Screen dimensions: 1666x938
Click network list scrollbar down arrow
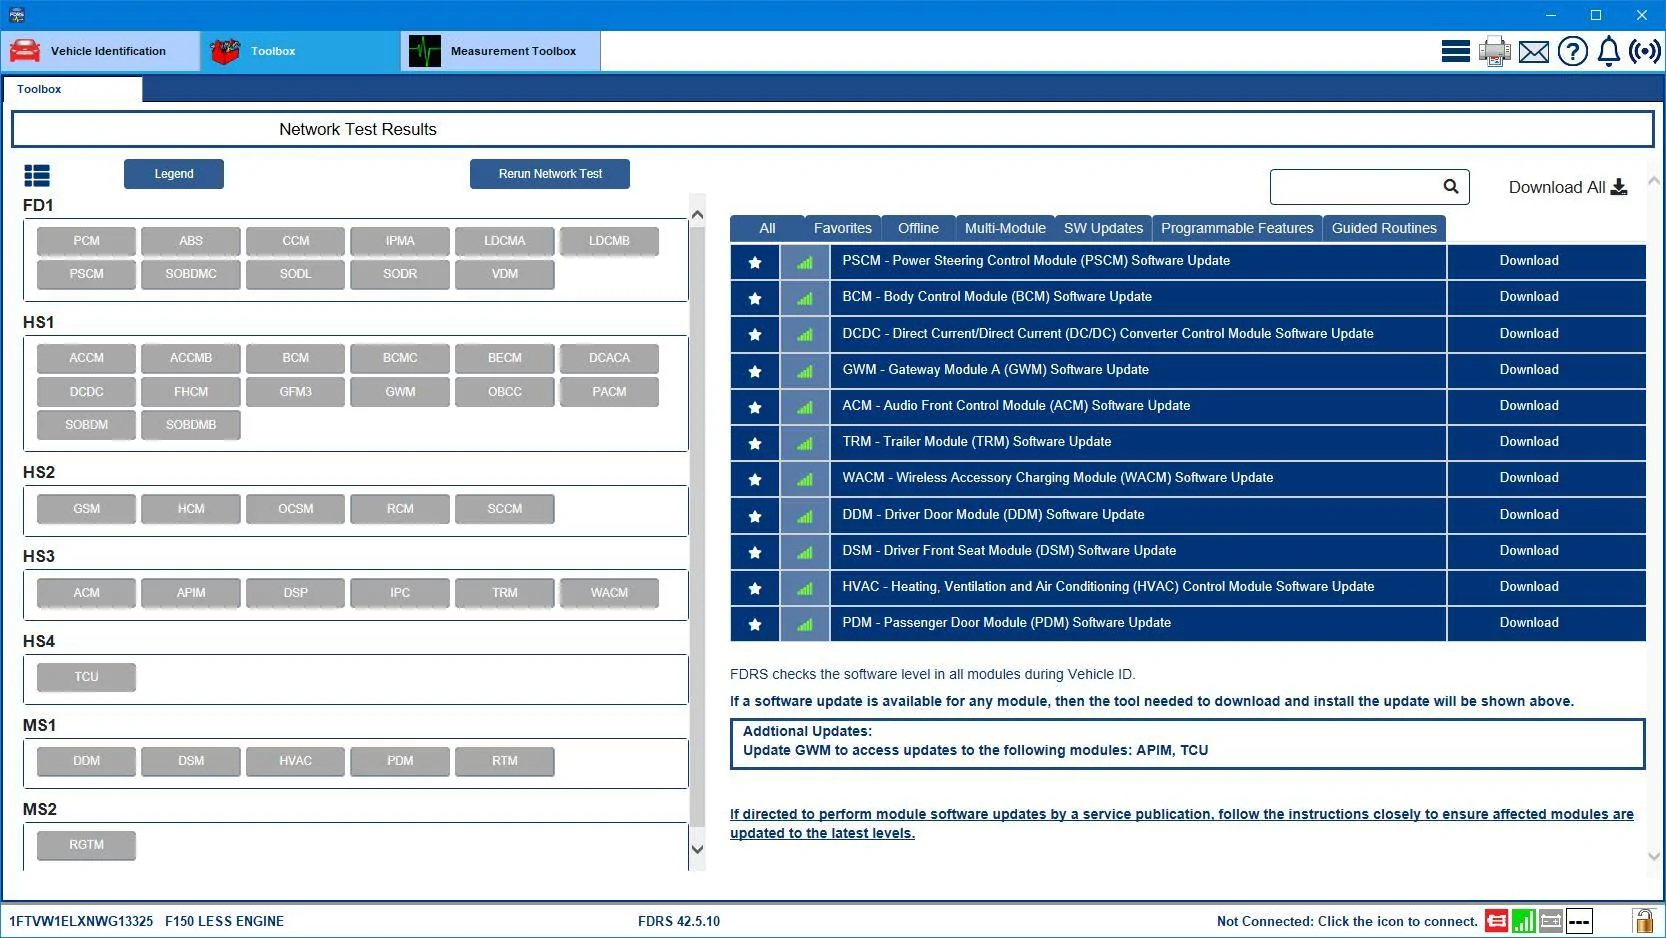point(697,849)
